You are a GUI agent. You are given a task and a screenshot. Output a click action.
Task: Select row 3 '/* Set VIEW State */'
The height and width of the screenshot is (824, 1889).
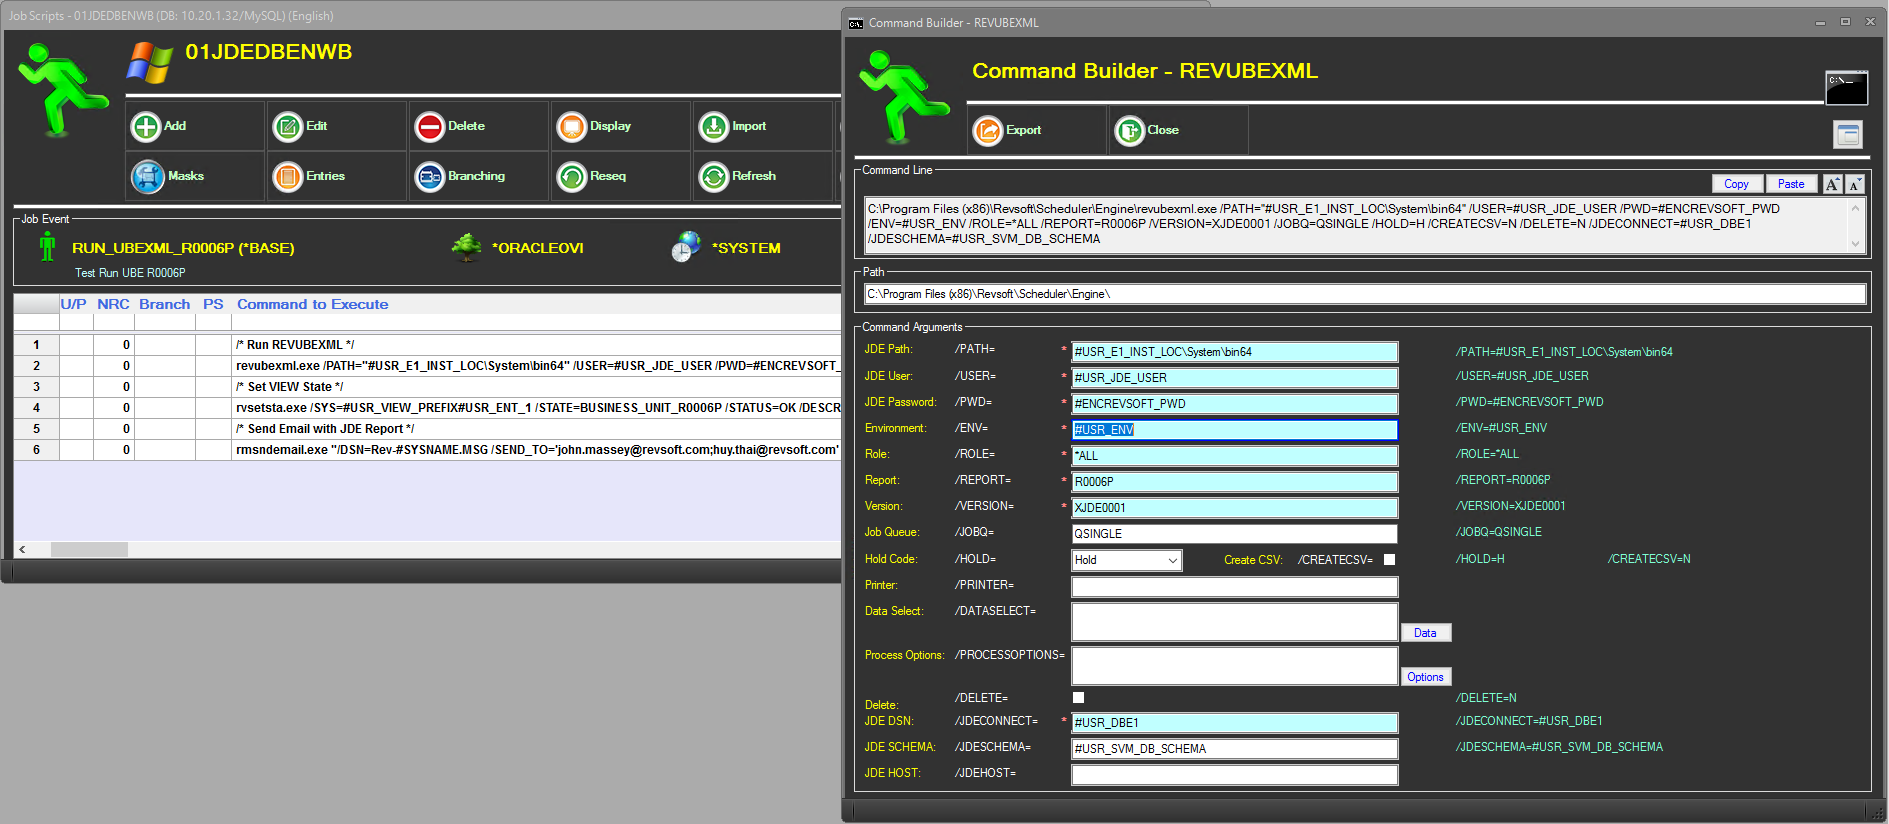pos(428,387)
